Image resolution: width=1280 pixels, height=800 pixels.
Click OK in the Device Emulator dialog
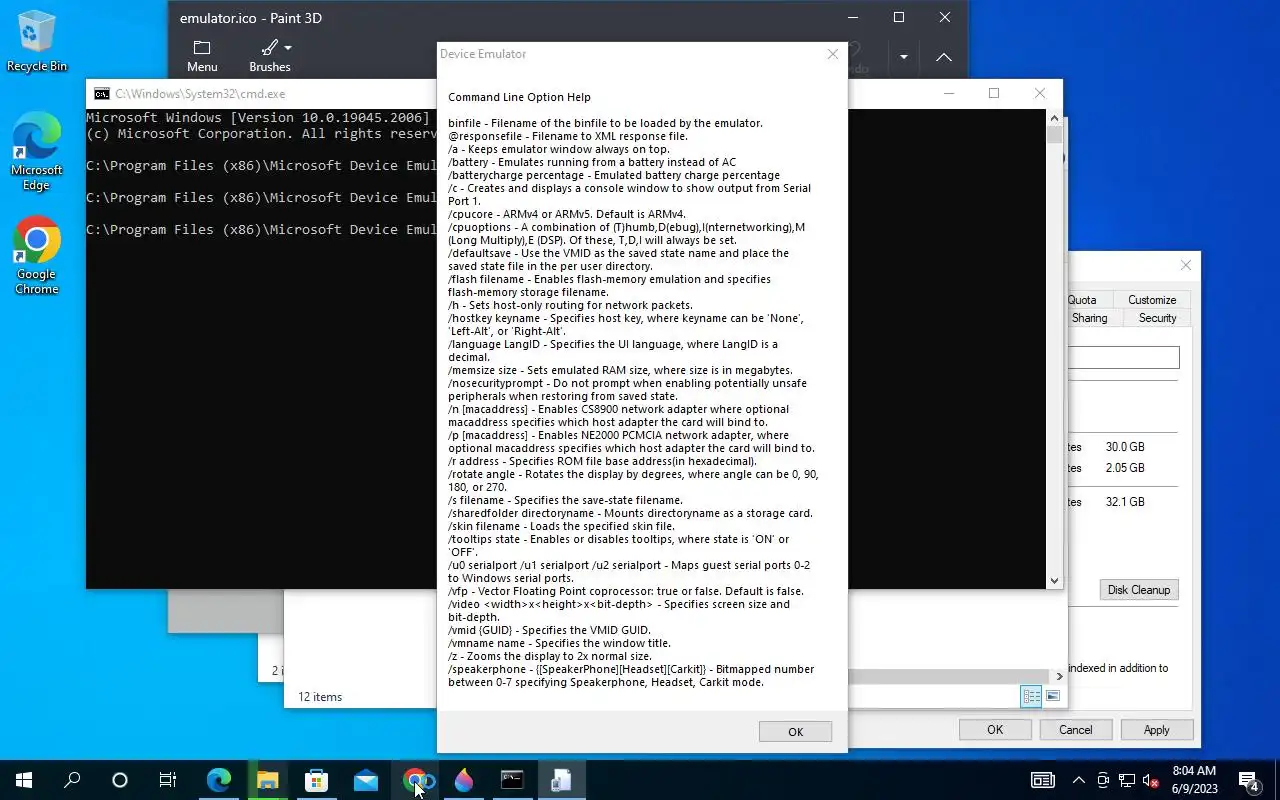point(795,731)
